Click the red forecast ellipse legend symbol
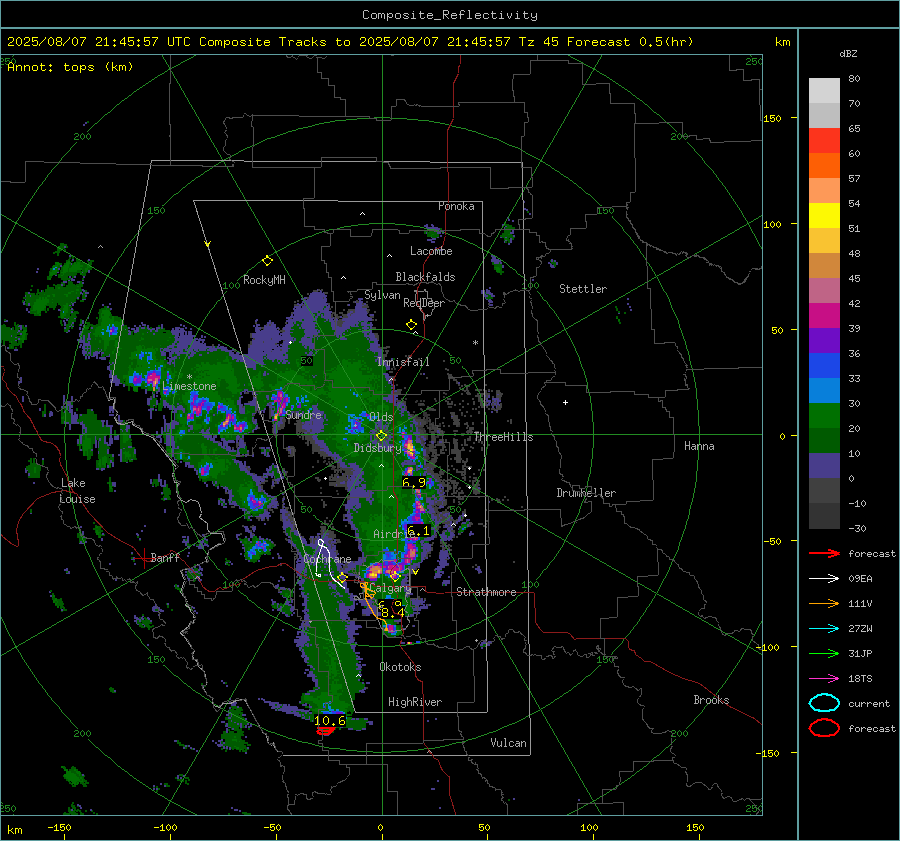Screen dimensions: 900x841 (824, 728)
